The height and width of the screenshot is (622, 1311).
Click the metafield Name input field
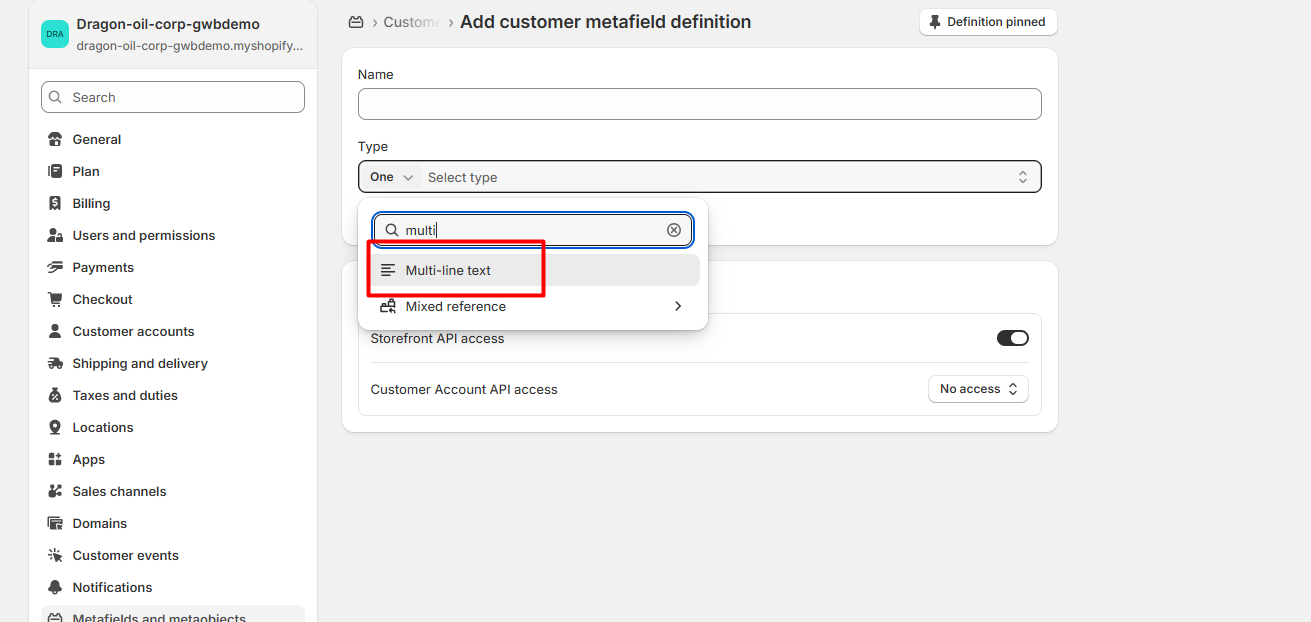click(699, 104)
